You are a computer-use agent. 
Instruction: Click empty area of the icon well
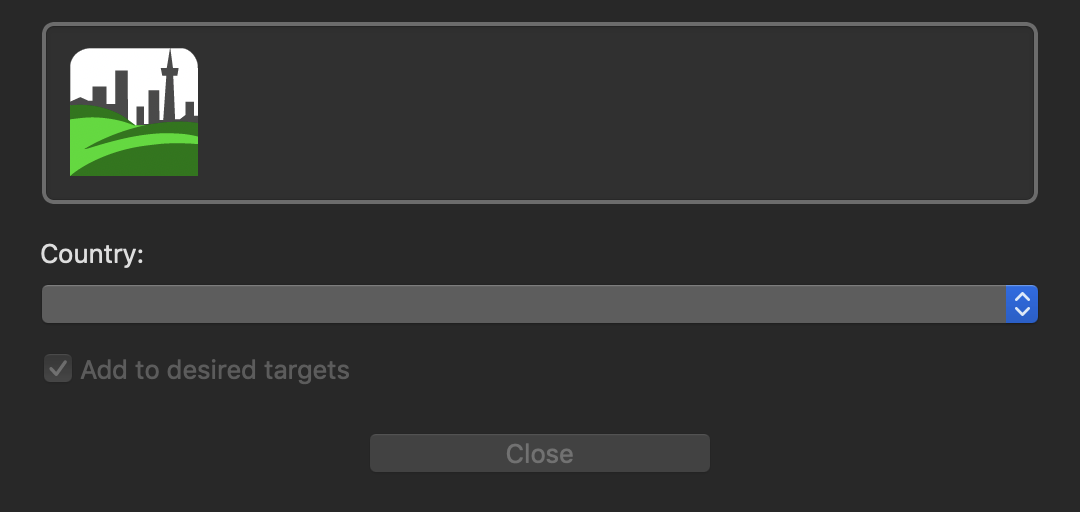click(613, 113)
